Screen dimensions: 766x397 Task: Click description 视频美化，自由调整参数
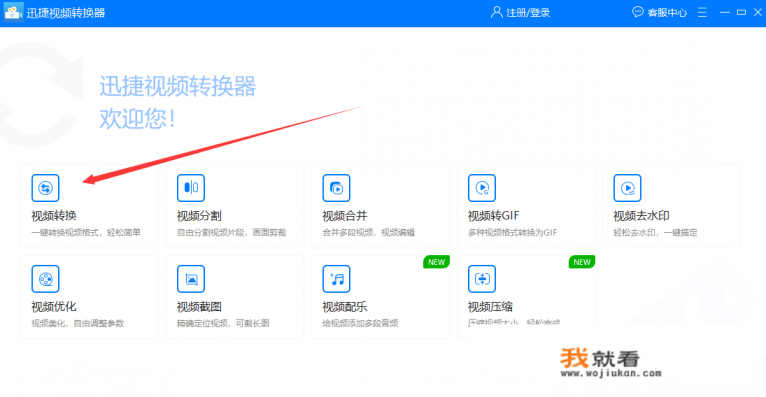coord(78,323)
